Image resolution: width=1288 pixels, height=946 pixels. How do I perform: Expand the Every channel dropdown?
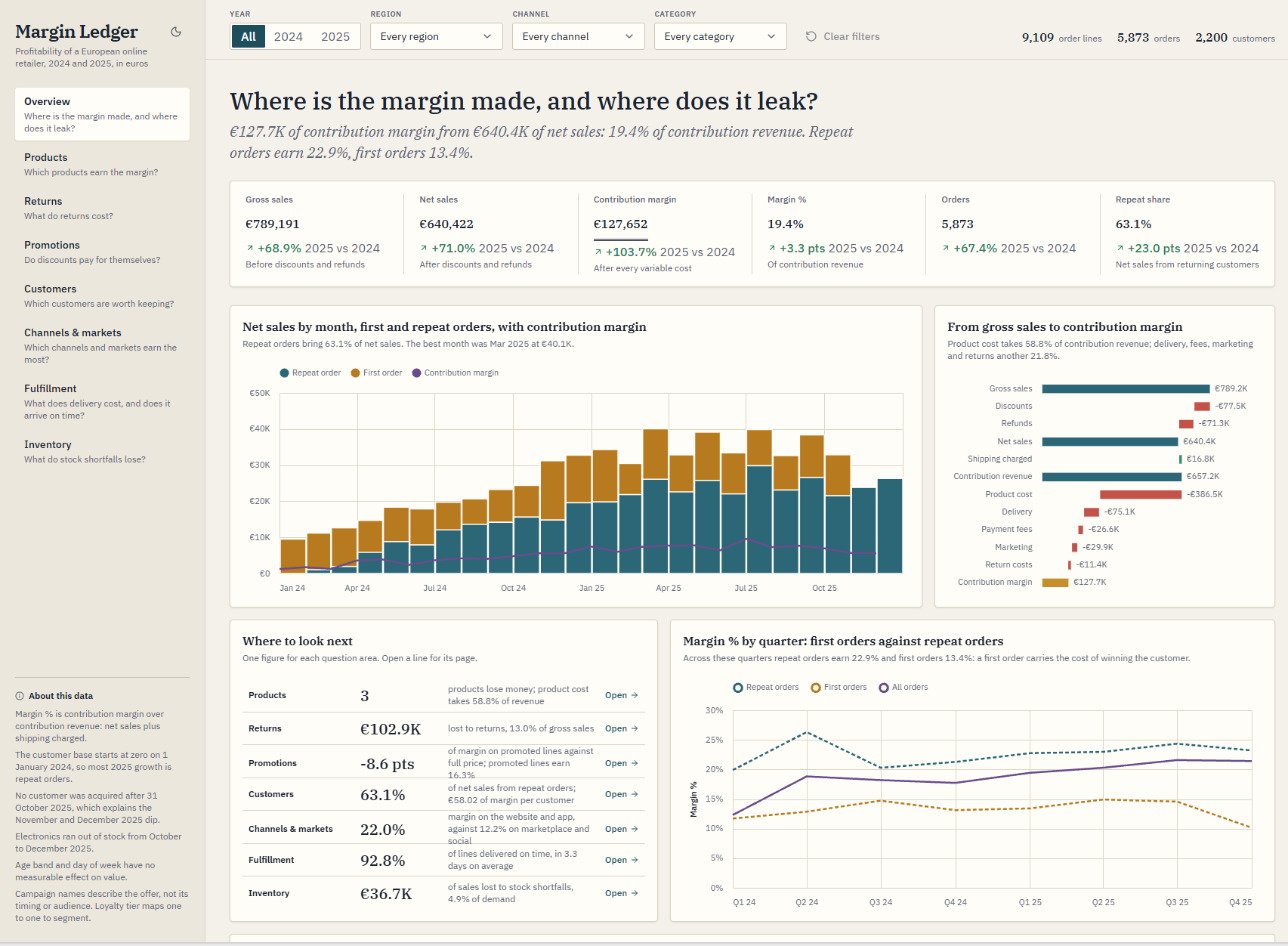[578, 36]
